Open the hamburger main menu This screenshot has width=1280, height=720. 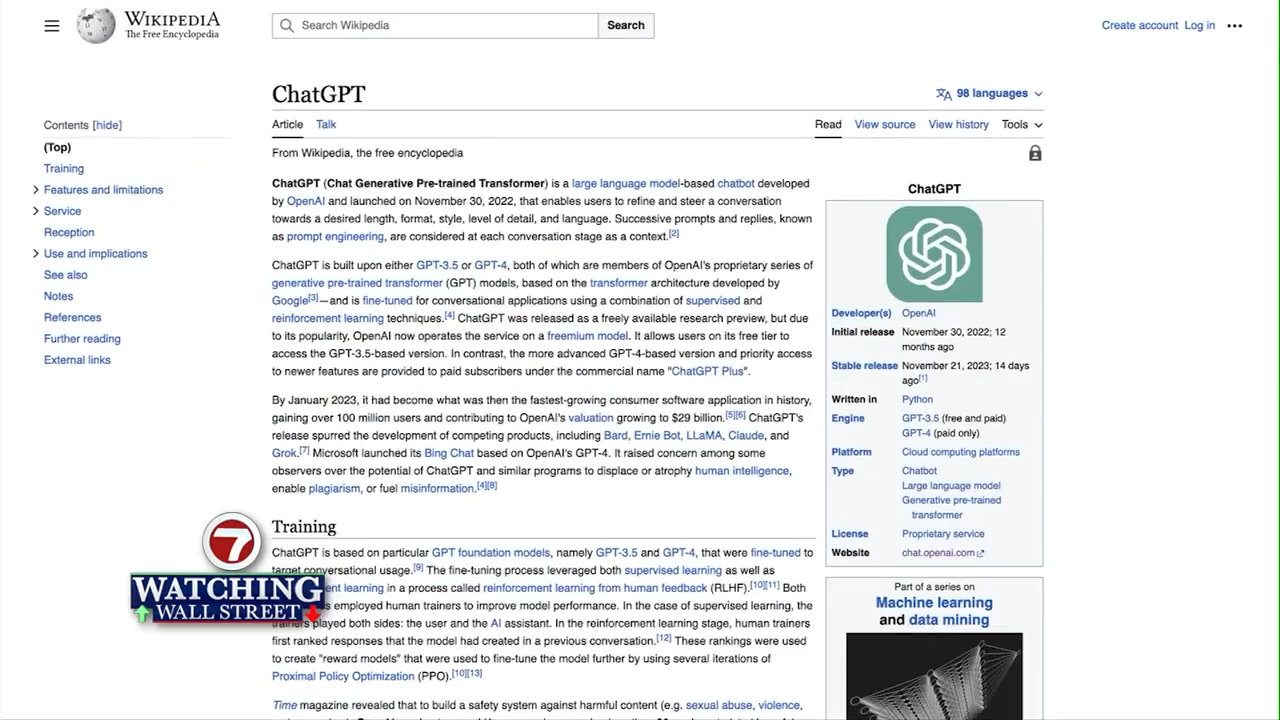pyautogui.click(x=52, y=26)
